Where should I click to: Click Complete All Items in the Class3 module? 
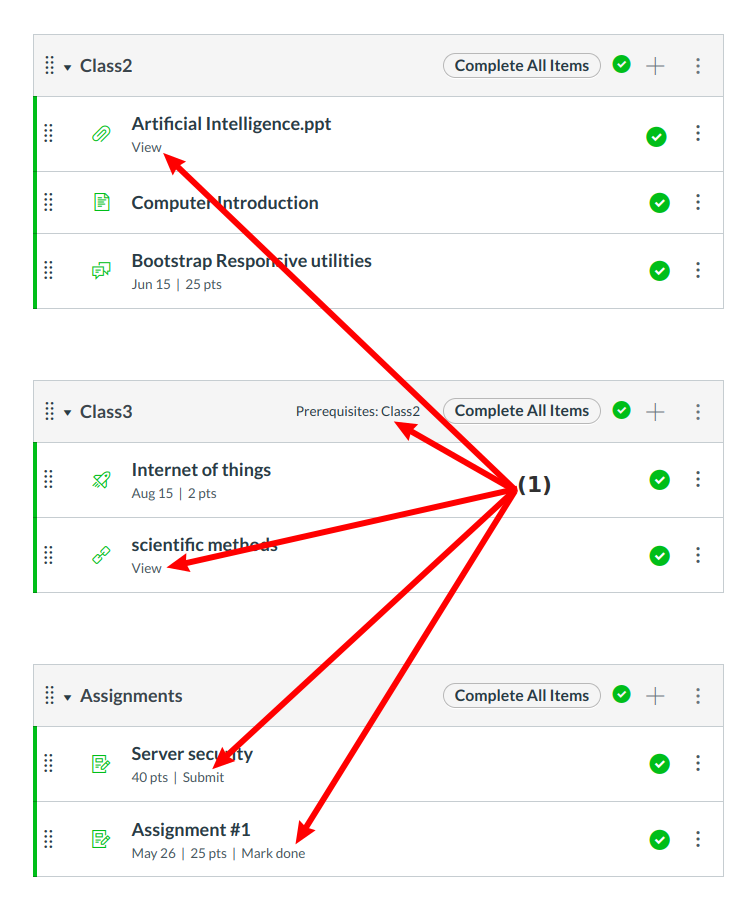pos(522,411)
